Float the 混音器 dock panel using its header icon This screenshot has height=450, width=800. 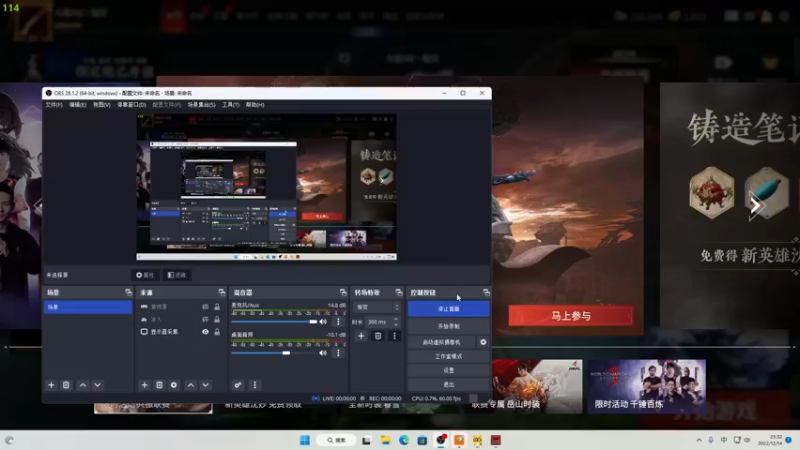tap(343, 292)
